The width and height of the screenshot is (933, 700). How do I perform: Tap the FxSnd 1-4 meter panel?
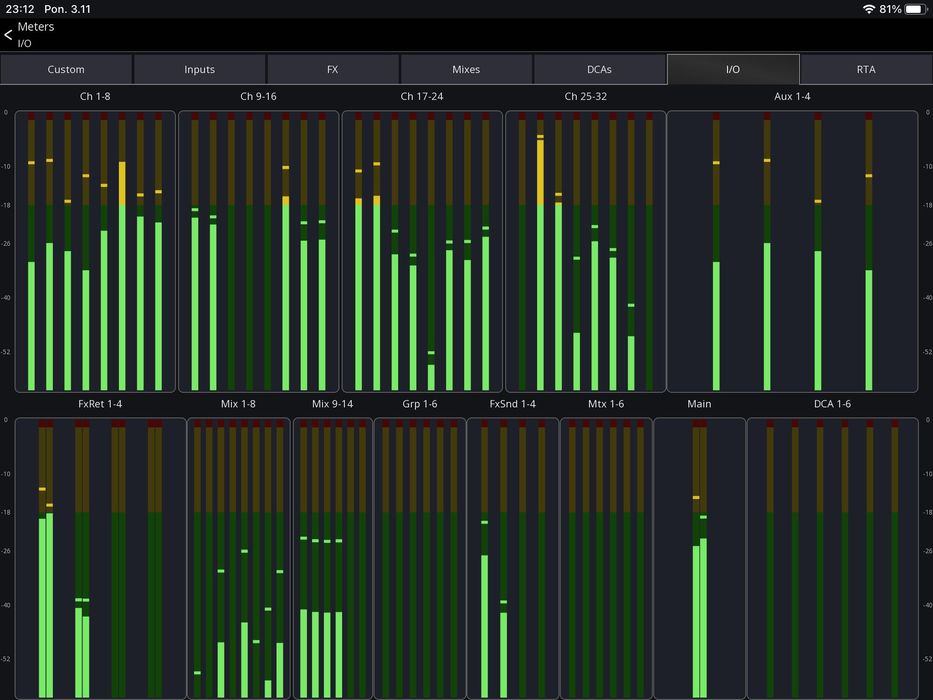tap(512, 558)
